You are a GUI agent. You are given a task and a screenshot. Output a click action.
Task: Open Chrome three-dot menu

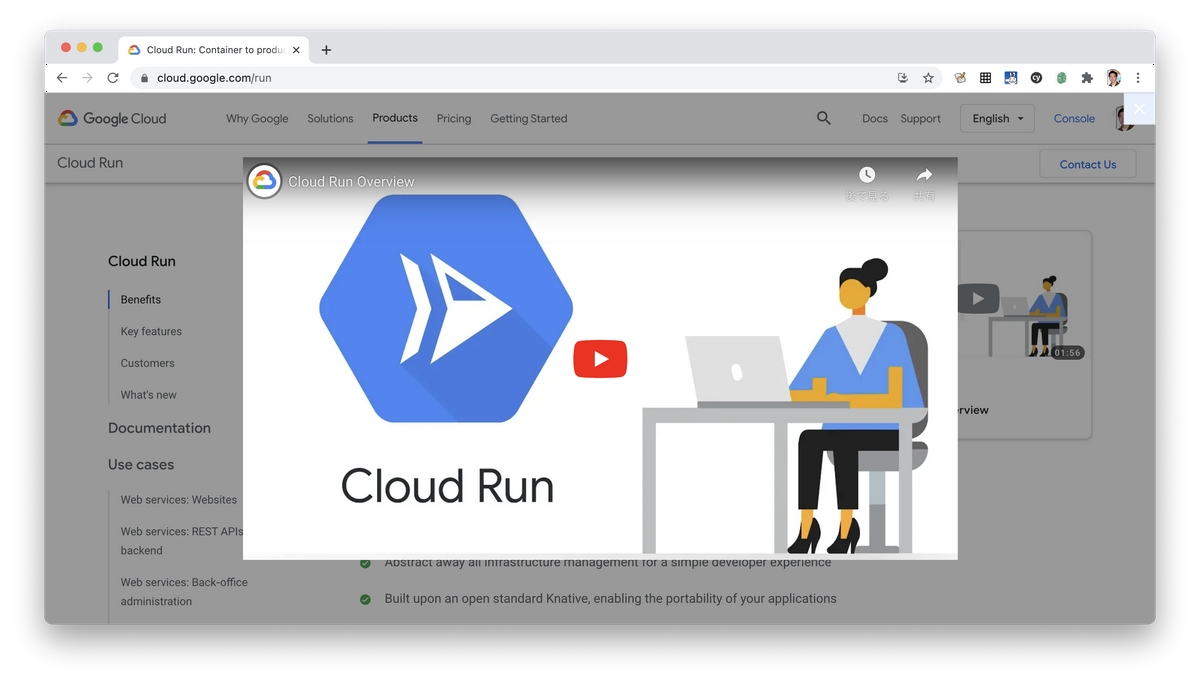[1138, 77]
